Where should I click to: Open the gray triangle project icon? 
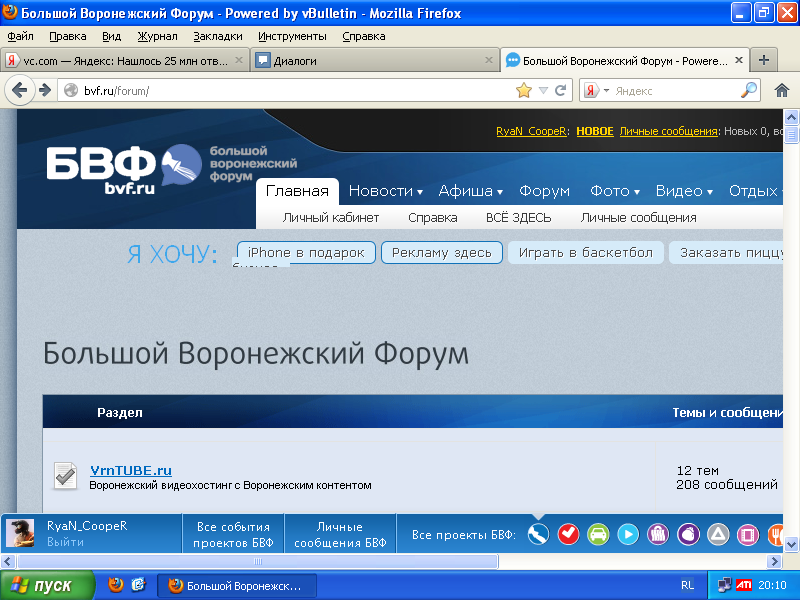pyautogui.click(x=718, y=534)
